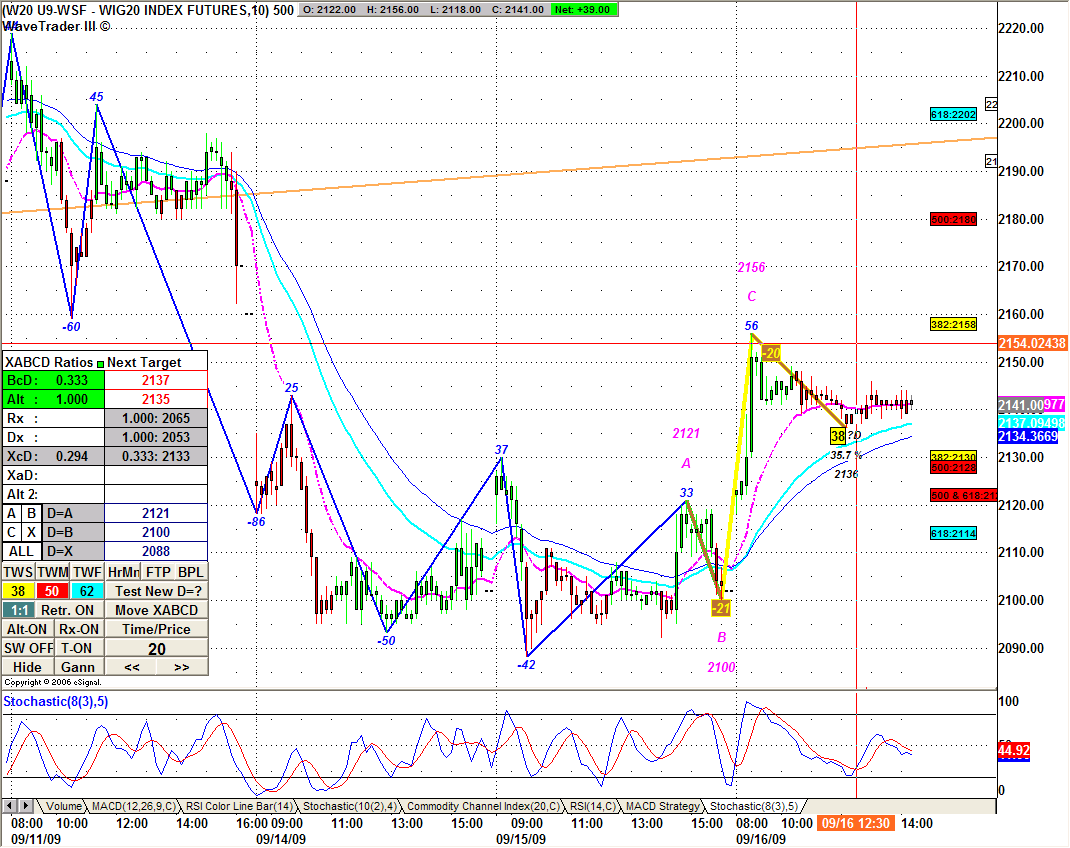Image resolution: width=1070 pixels, height=848 pixels.
Task: Select the yellow -20 swing marker on chart
Action: [771, 353]
